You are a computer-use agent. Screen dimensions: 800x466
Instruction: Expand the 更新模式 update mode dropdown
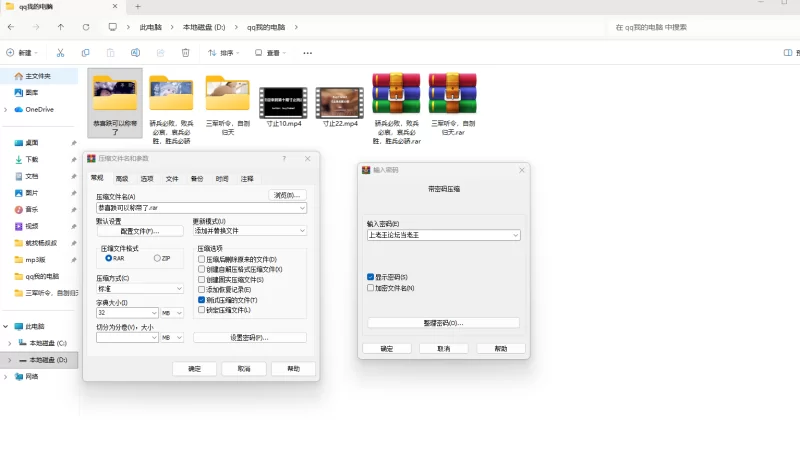pos(249,231)
